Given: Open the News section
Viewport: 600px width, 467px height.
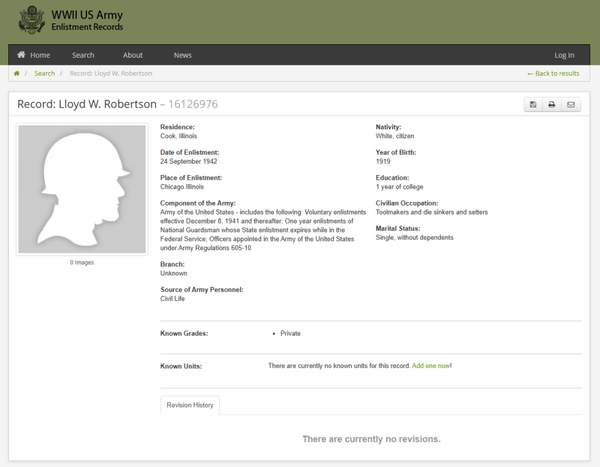Looking at the screenshot, I should 182,55.
